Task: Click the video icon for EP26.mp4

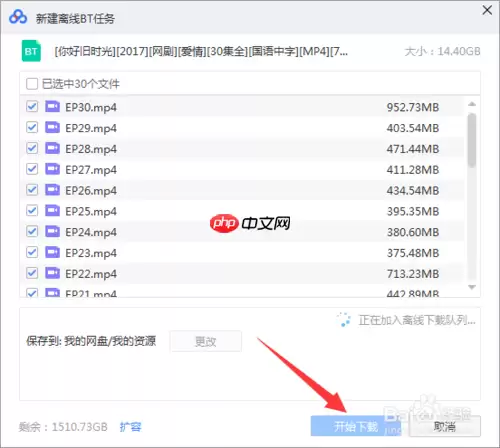Action: pos(52,190)
